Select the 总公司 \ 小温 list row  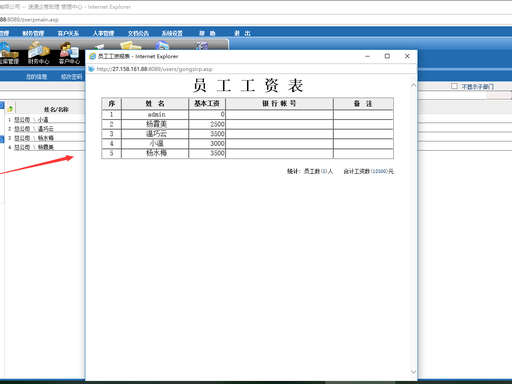pyautogui.click(x=45, y=119)
